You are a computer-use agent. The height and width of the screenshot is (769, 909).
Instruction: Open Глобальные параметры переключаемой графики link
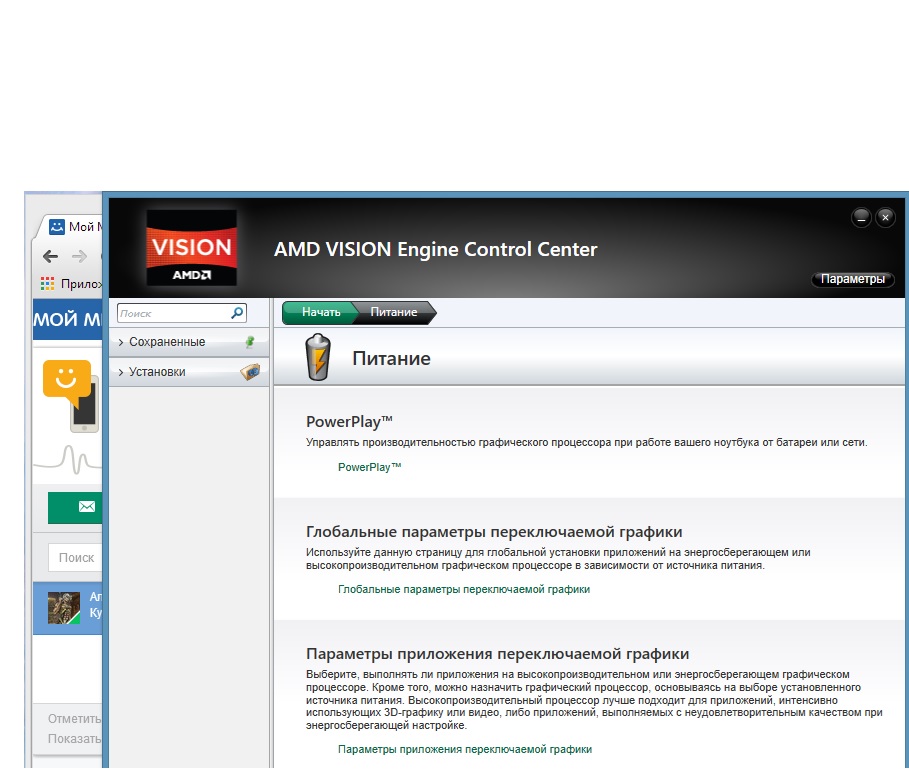point(464,589)
